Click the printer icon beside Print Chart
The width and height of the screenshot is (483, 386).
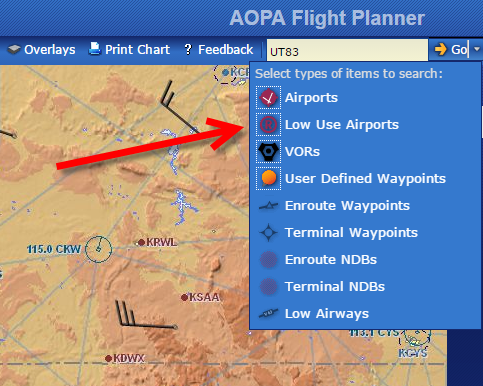[x=95, y=49]
